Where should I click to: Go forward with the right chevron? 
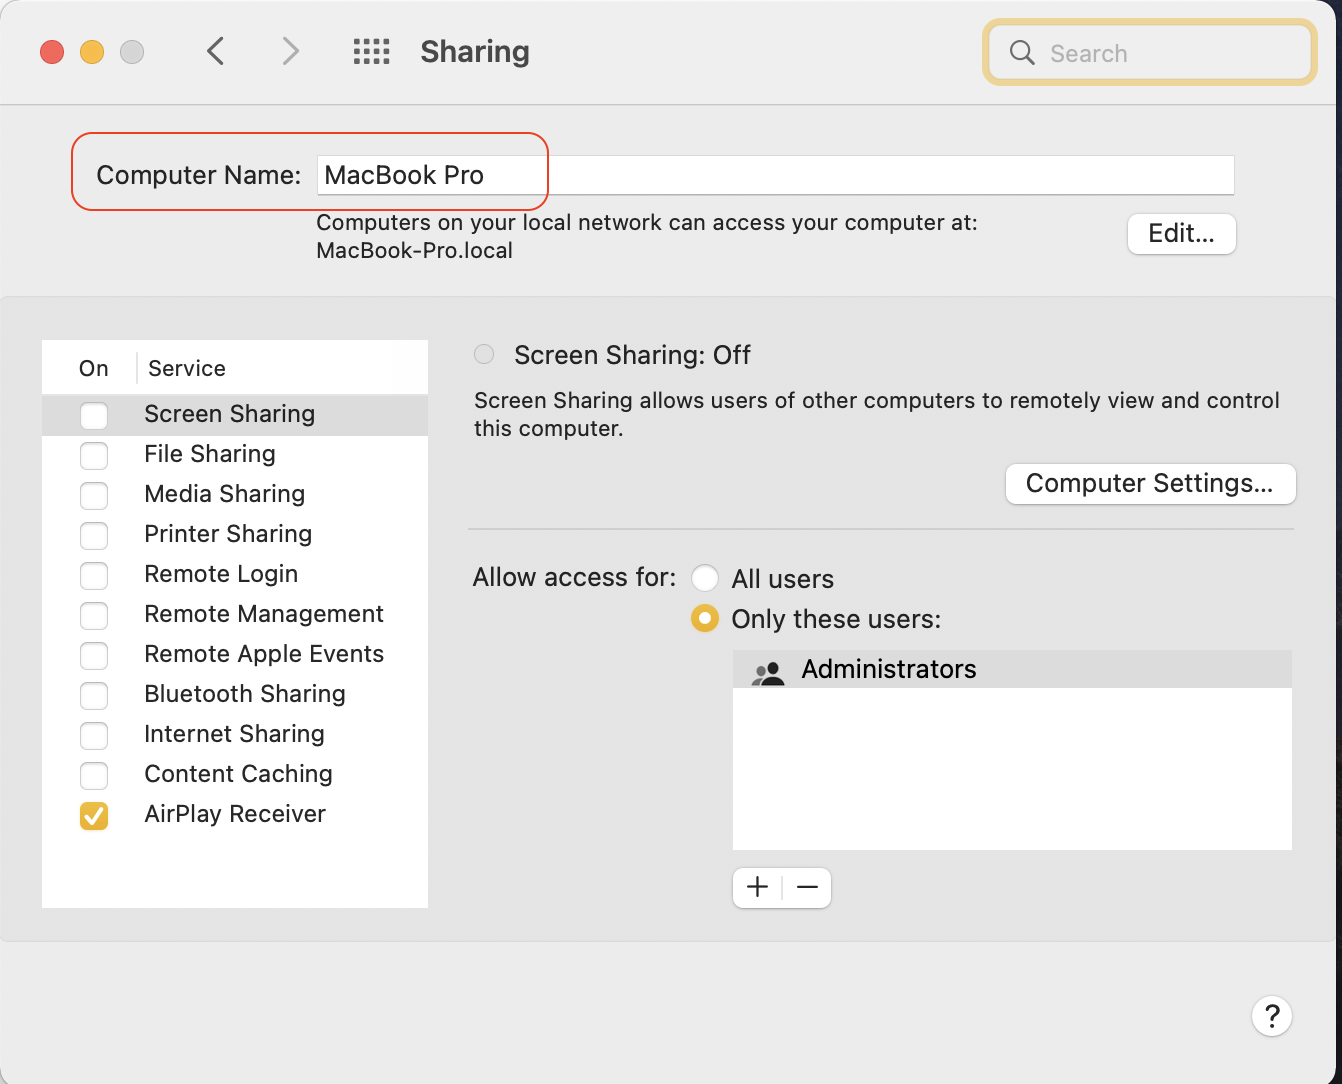(290, 51)
